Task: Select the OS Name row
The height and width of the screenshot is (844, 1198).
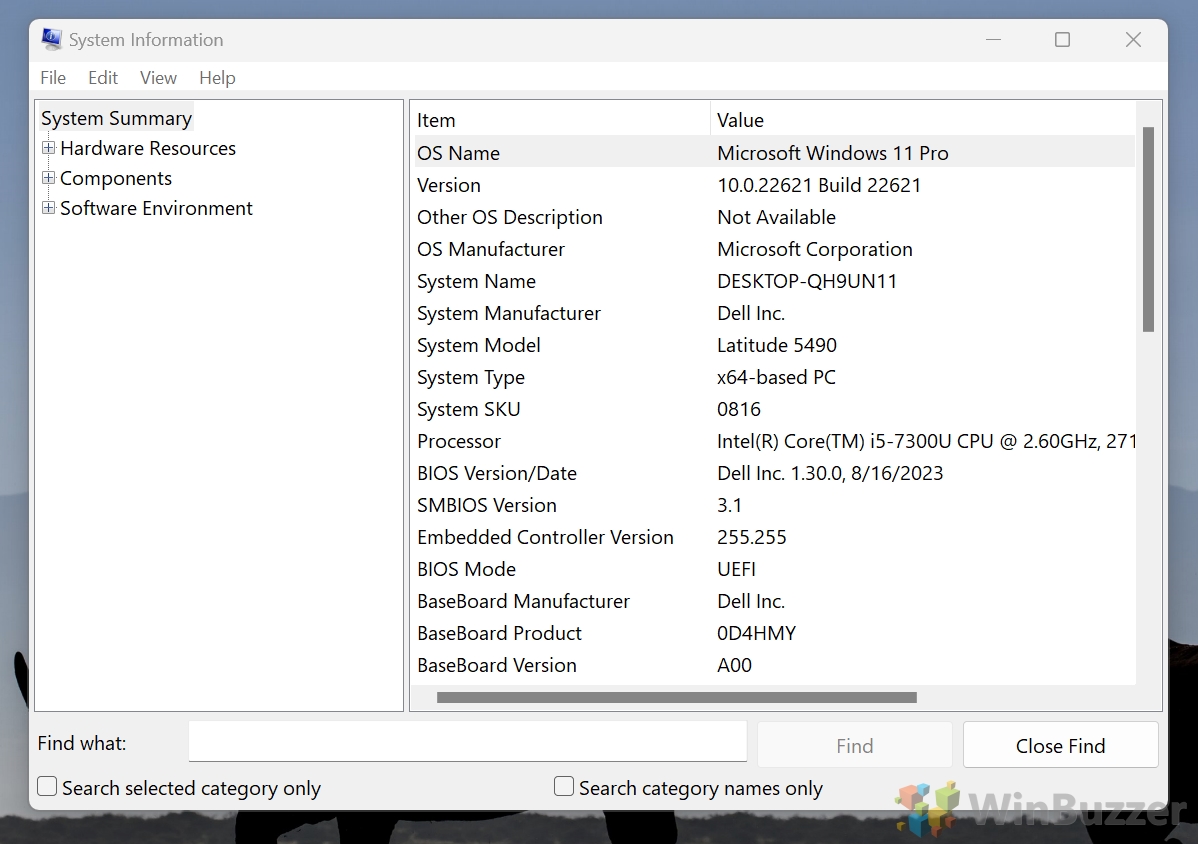Action: tap(775, 153)
